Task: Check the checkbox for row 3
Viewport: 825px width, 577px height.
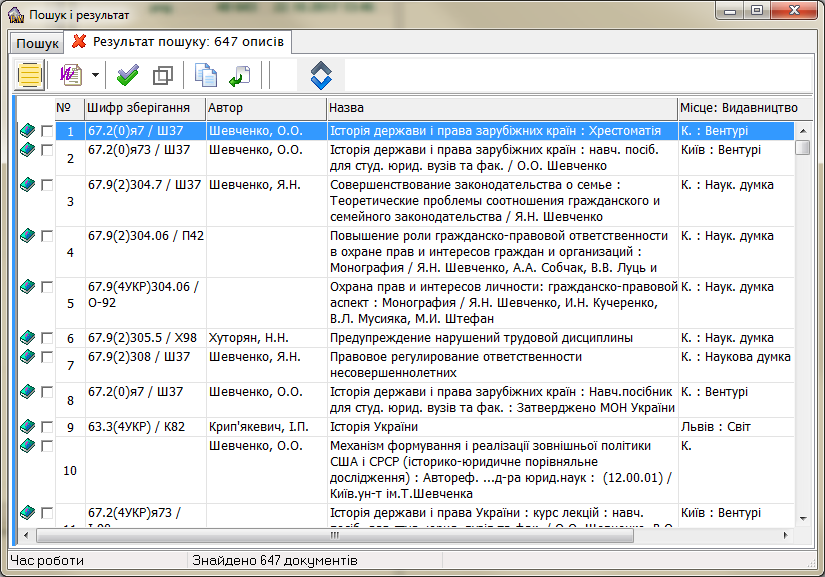Action: (47, 185)
